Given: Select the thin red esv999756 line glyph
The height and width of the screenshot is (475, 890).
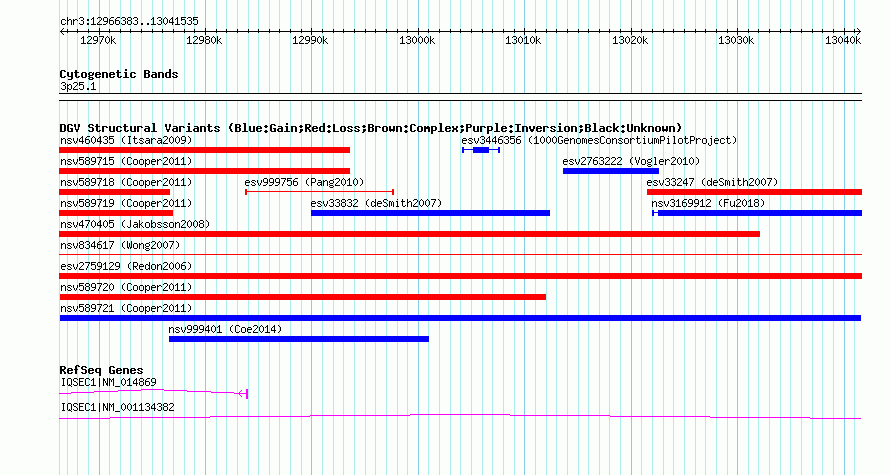Looking at the screenshot, I should [320, 192].
